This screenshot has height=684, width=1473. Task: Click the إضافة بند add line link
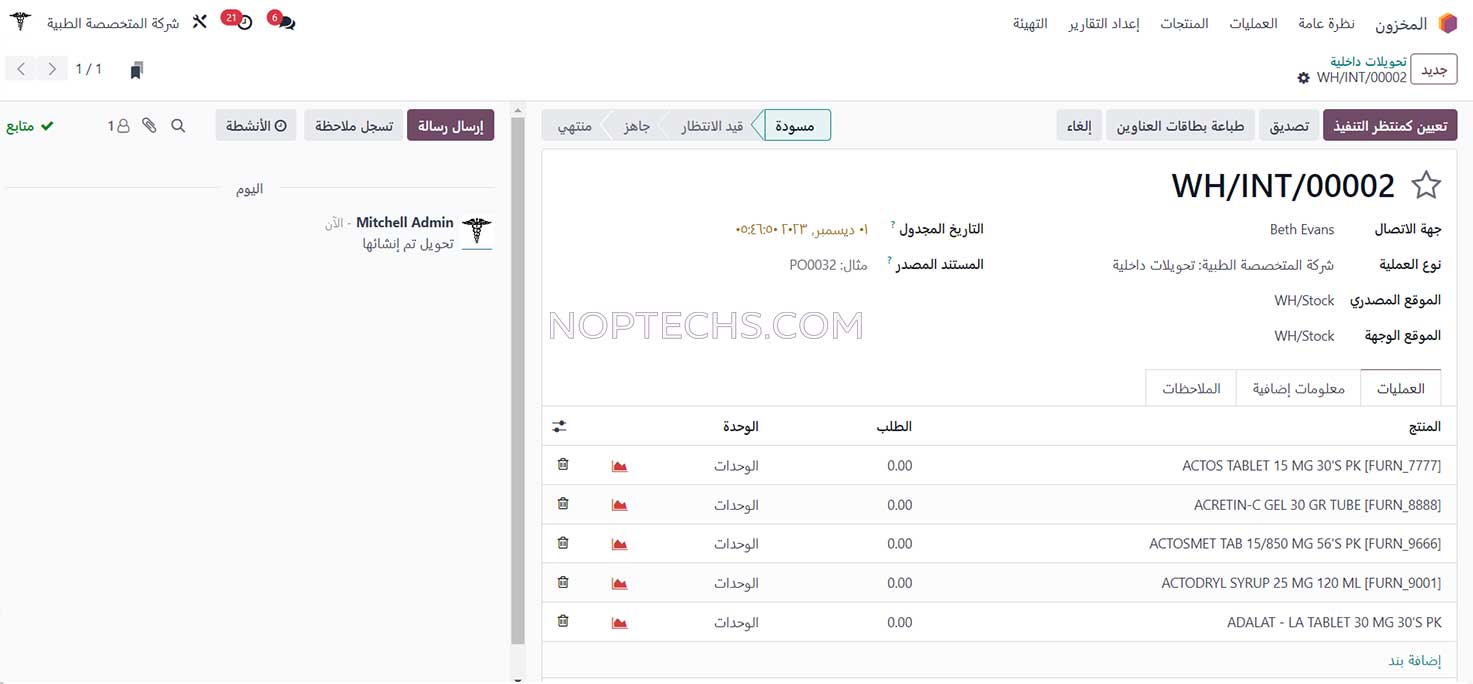point(1414,660)
